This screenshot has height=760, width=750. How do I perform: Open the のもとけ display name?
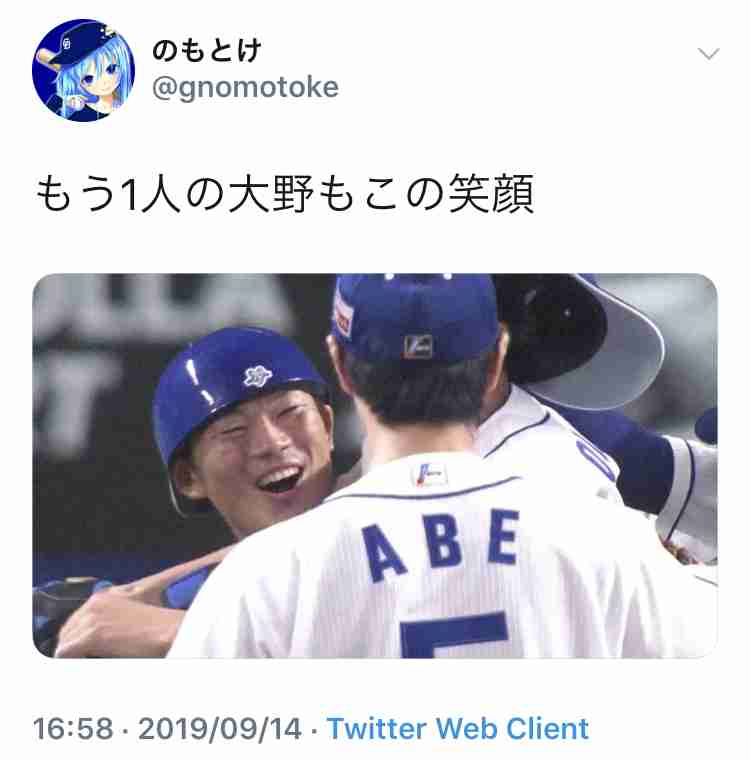tap(207, 50)
